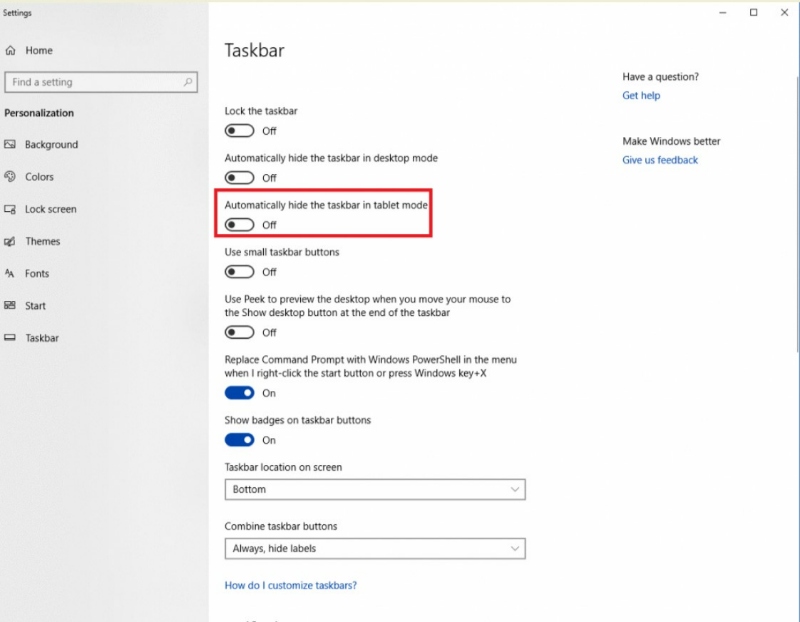Click the Start tiles icon
Viewport: 800px width, 622px height.
tap(10, 306)
